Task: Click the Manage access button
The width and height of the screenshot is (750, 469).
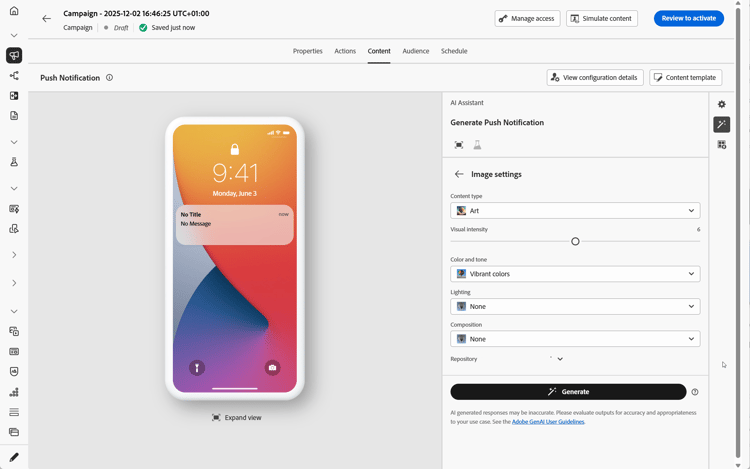Action: click(x=527, y=19)
